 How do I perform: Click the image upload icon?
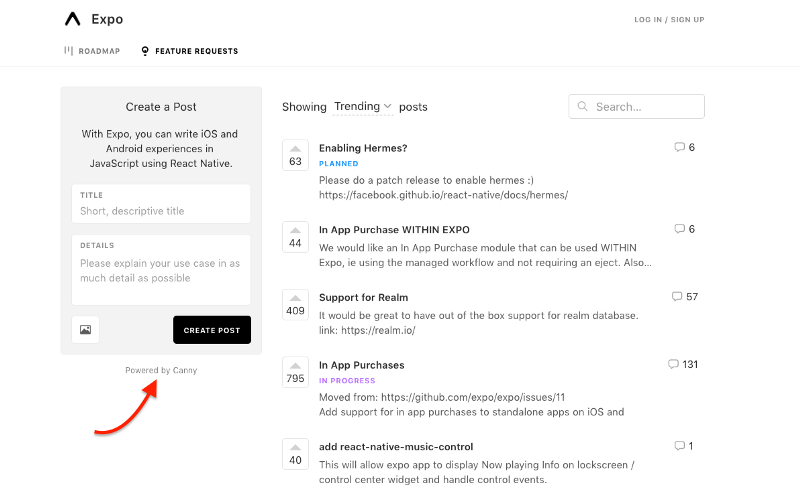[86, 329]
